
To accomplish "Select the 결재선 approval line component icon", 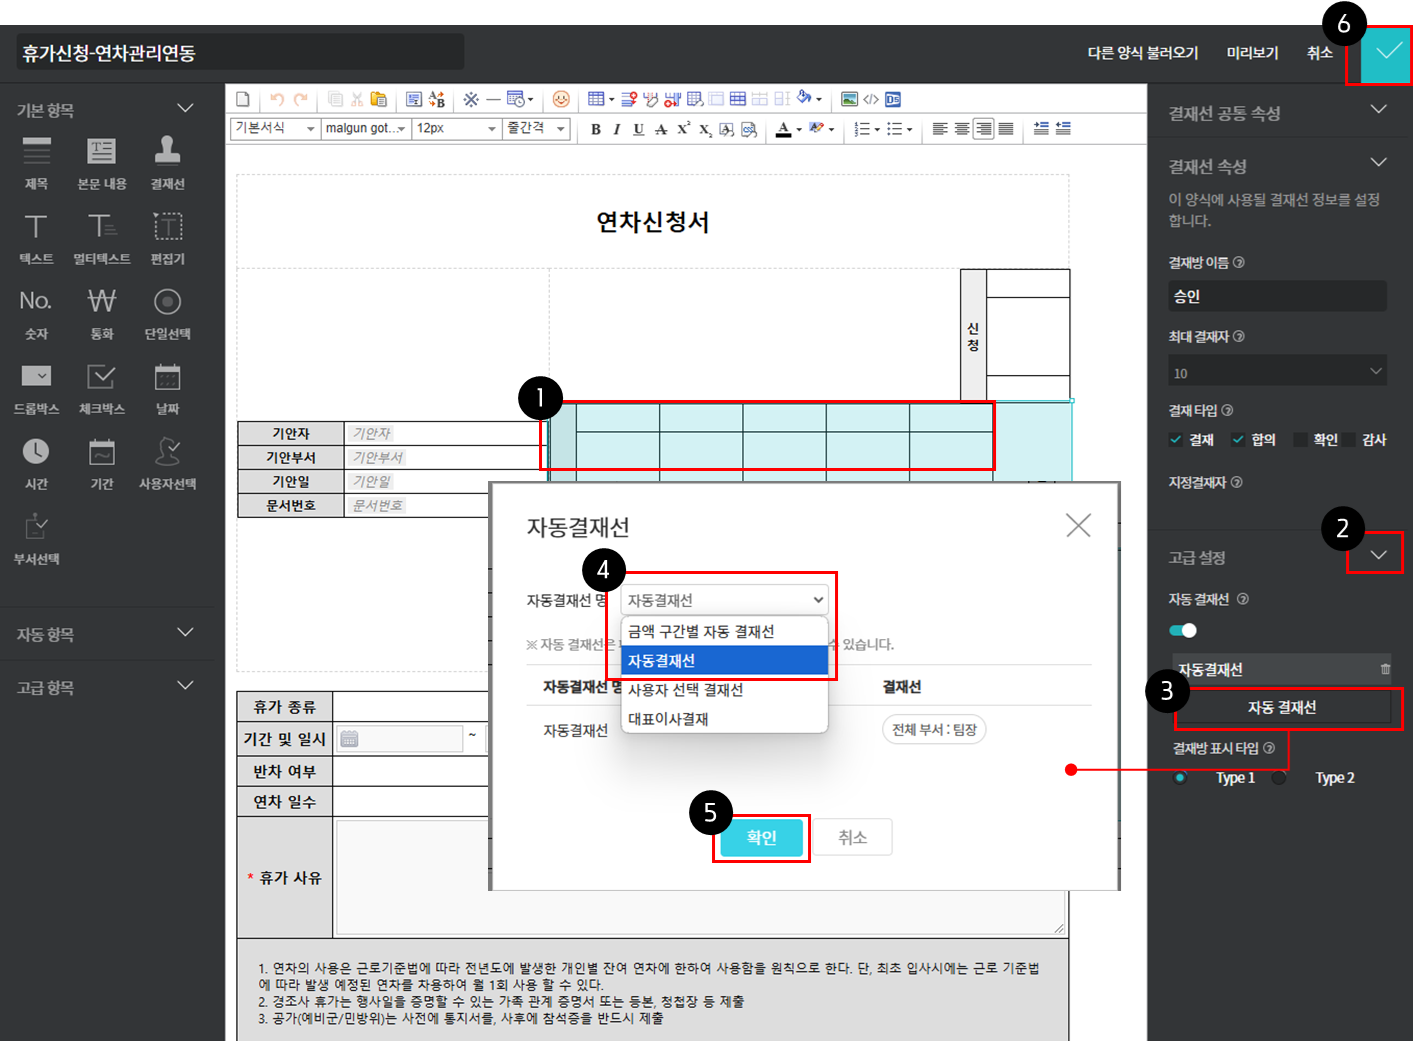I will tap(167, 152).
